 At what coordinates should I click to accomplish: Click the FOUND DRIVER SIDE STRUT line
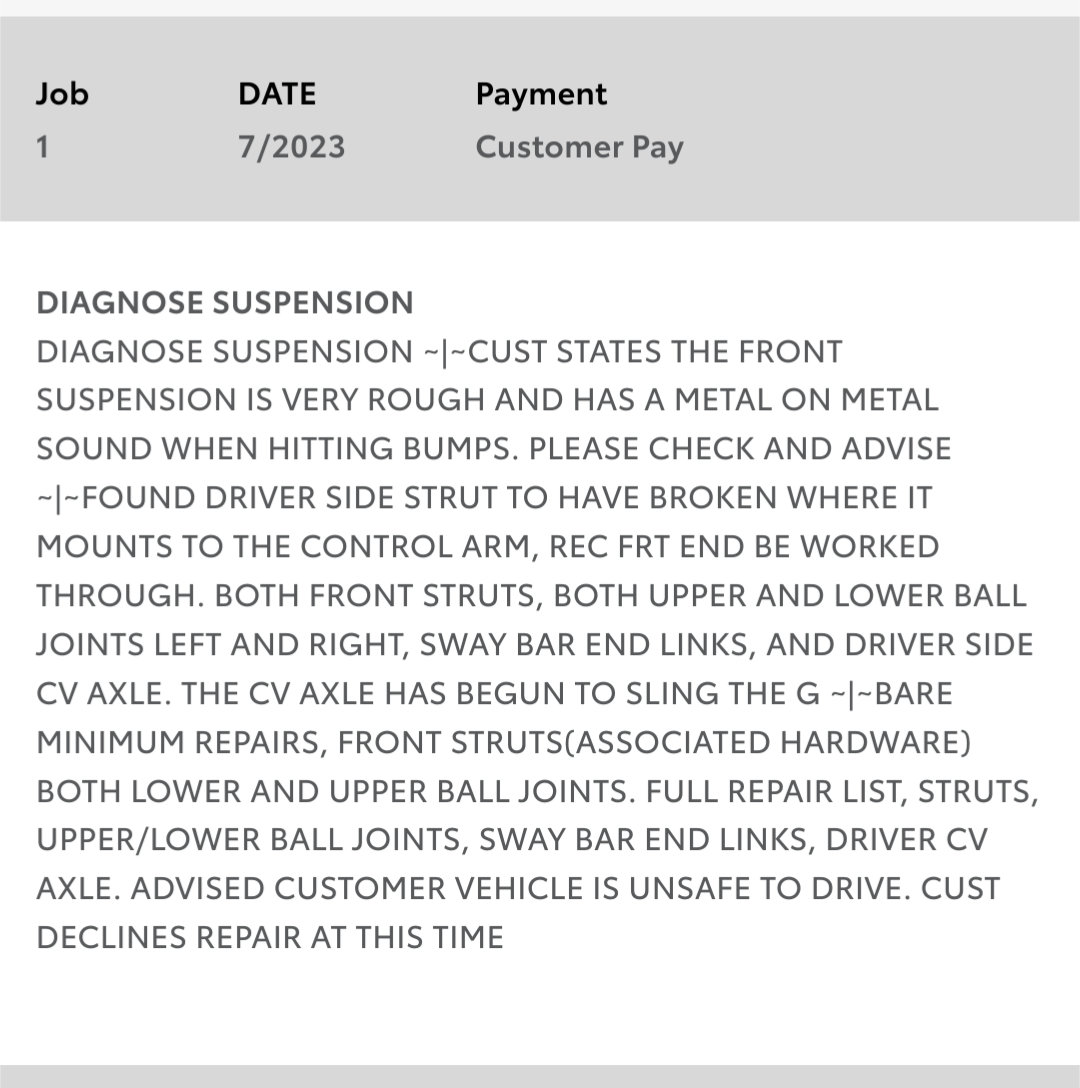tap(484, 498)
